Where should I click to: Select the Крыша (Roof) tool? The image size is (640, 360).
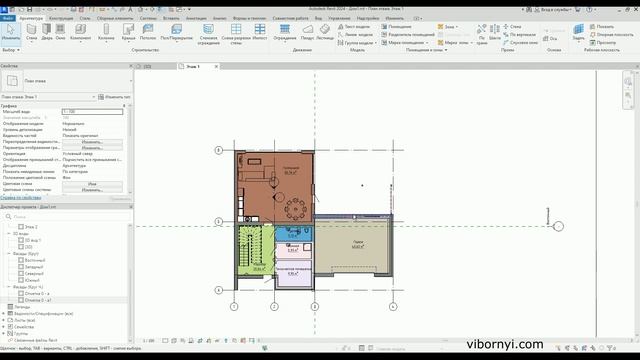point(128,32)
